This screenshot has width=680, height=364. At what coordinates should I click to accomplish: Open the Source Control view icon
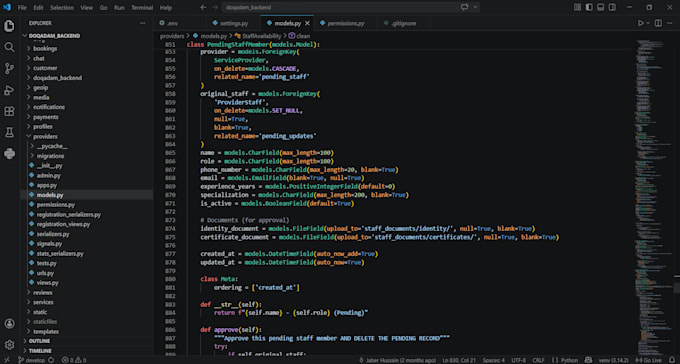click(x=9, y=69)
